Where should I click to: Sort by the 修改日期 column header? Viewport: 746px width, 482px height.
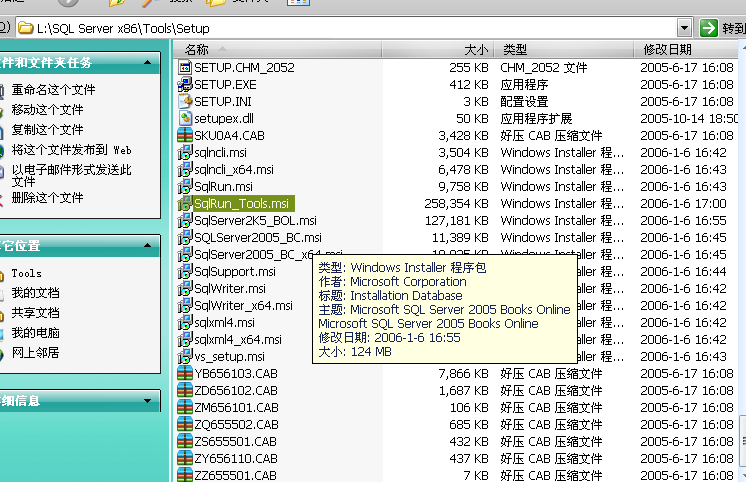pyautogui.click(x=667, y=49)
